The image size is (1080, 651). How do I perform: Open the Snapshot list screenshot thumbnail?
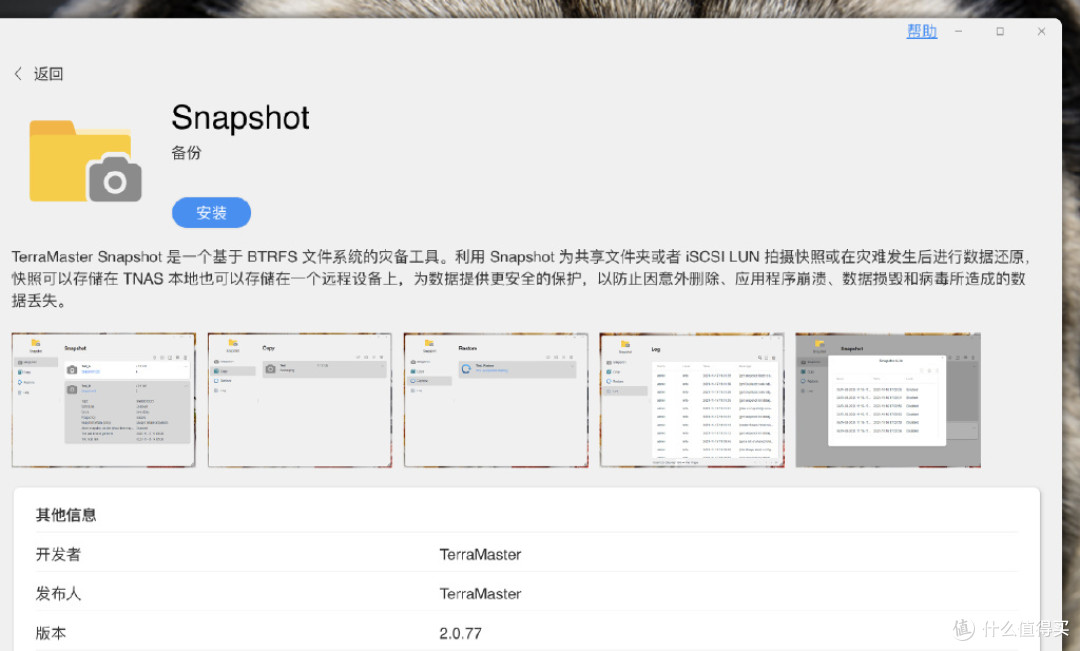pyautogui.click(x=103, y=400)
